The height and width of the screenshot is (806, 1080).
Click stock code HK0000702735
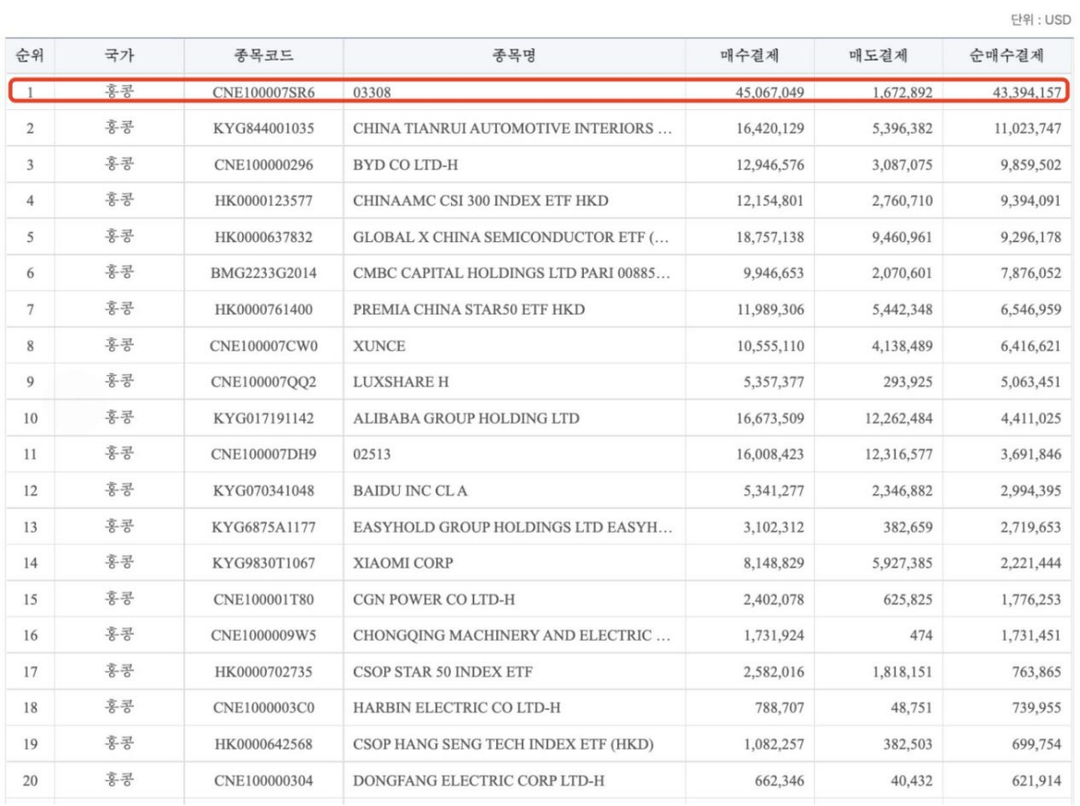264,672
